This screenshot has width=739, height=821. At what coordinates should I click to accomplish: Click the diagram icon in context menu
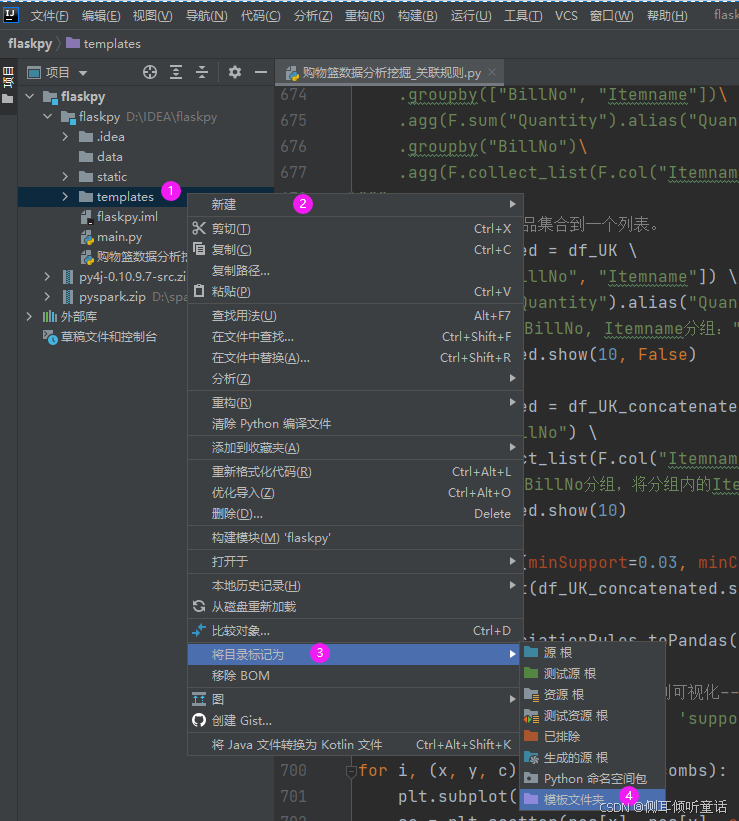(x=199, y=699)
